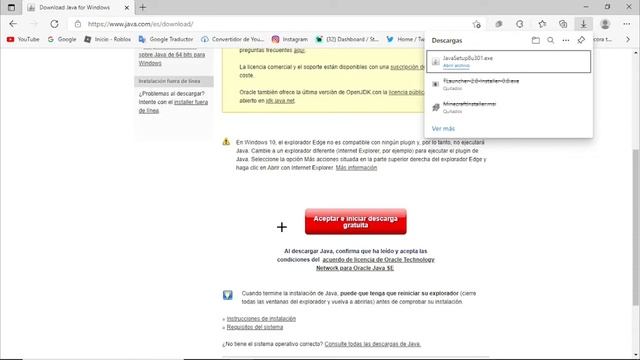Viewport: 640px width, 360px height.
Task: Open the tab actions menu icon
Action: tap(11, 7)
